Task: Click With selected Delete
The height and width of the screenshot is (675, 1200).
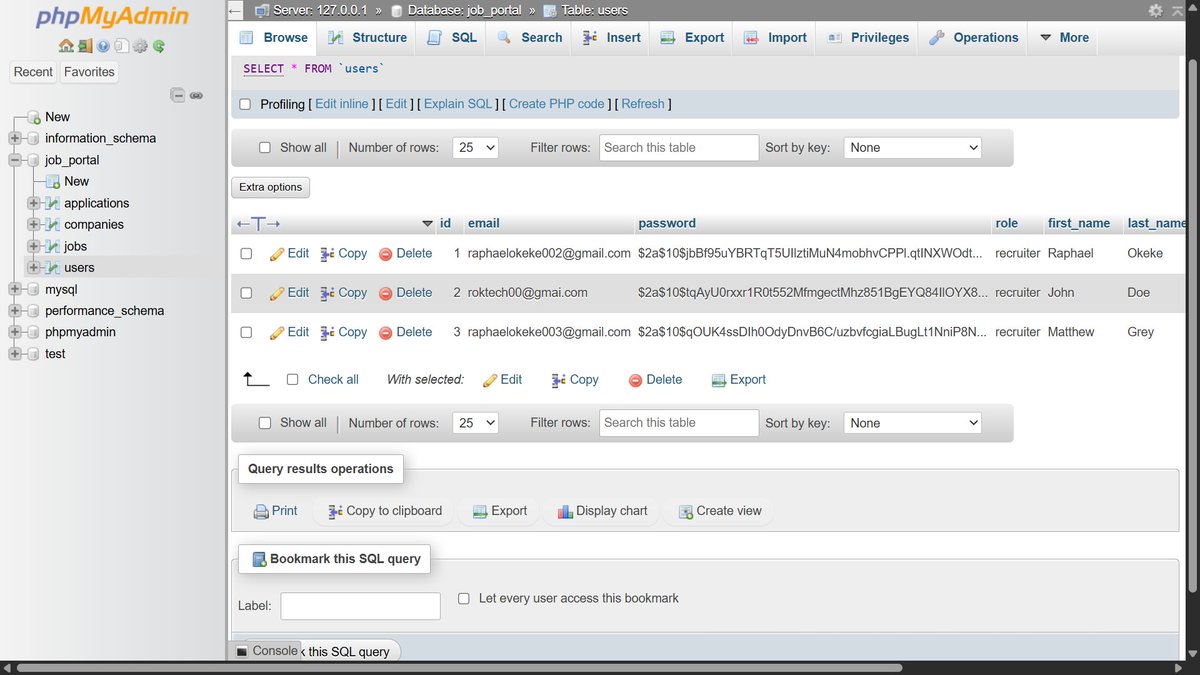Action: (655, 380)
